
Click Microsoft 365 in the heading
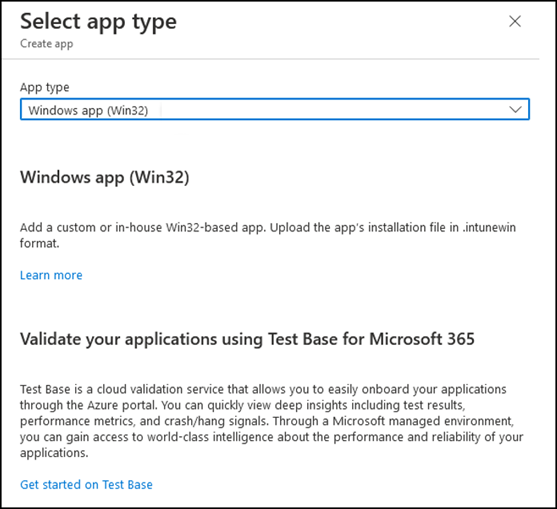coord(422,339)
